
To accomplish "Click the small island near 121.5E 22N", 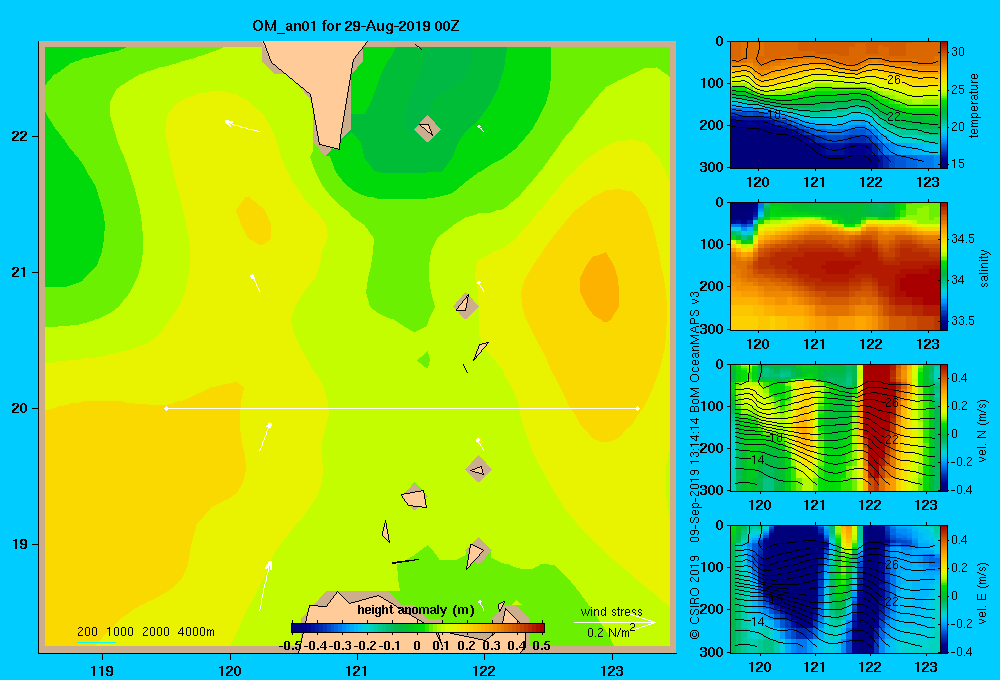I will tap(427, 128).
